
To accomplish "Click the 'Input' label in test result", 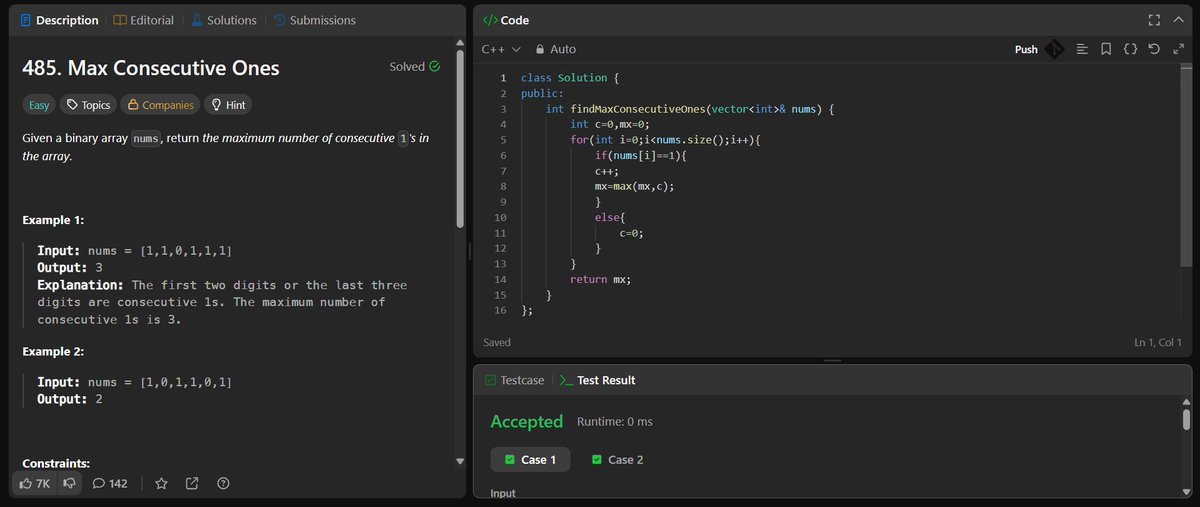I will tap(503, 493).
